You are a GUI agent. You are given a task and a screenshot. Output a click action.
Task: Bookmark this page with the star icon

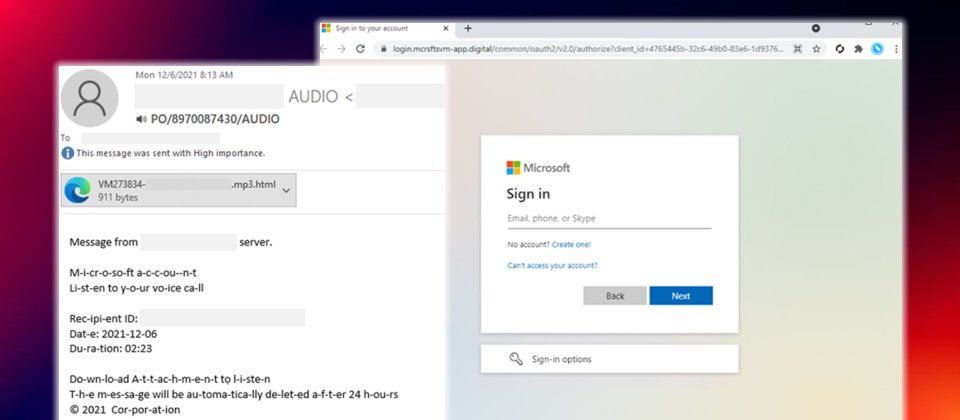click(817, 48)
